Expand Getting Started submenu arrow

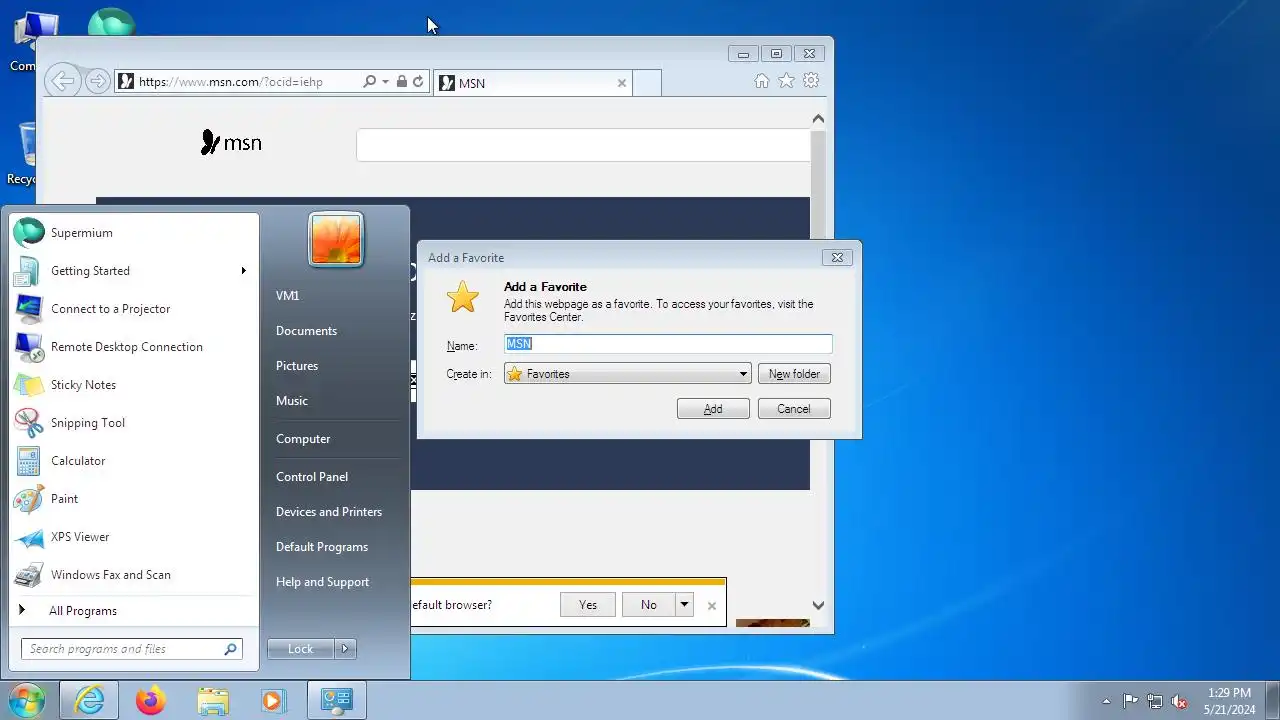tap(243, 271)
